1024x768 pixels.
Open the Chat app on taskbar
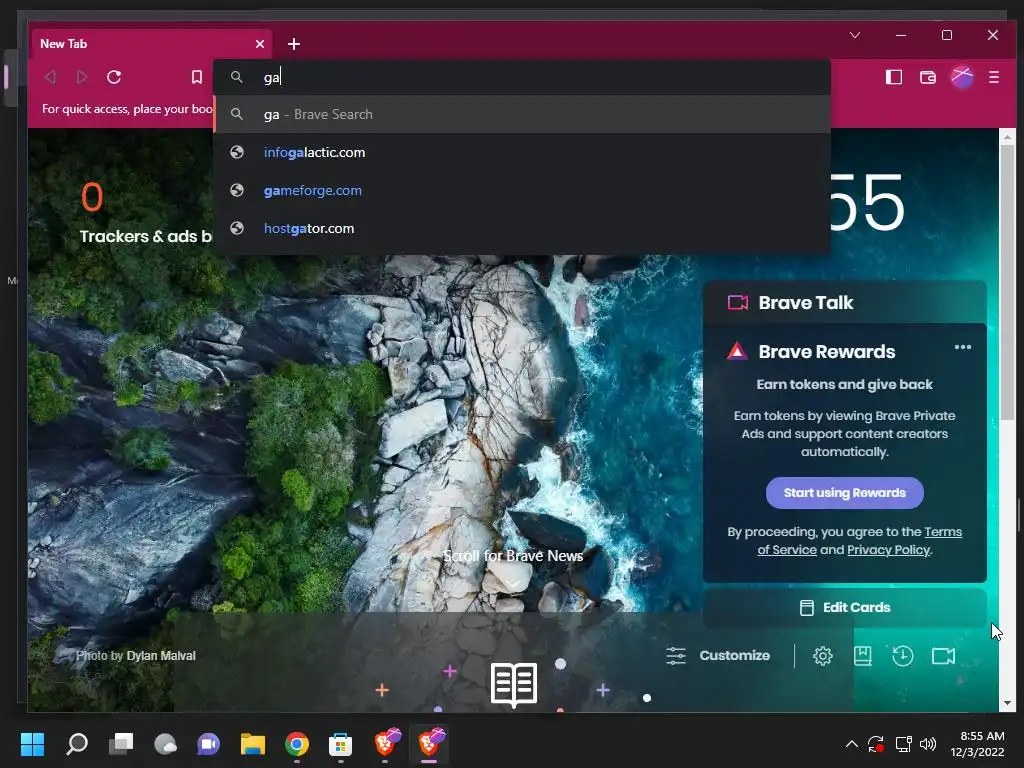click(208, 744)
